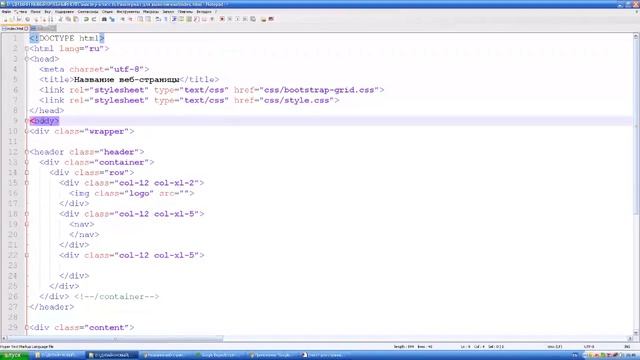
Task: Collapse the container div fold, line 13
Action: click(x=27, y=162)
